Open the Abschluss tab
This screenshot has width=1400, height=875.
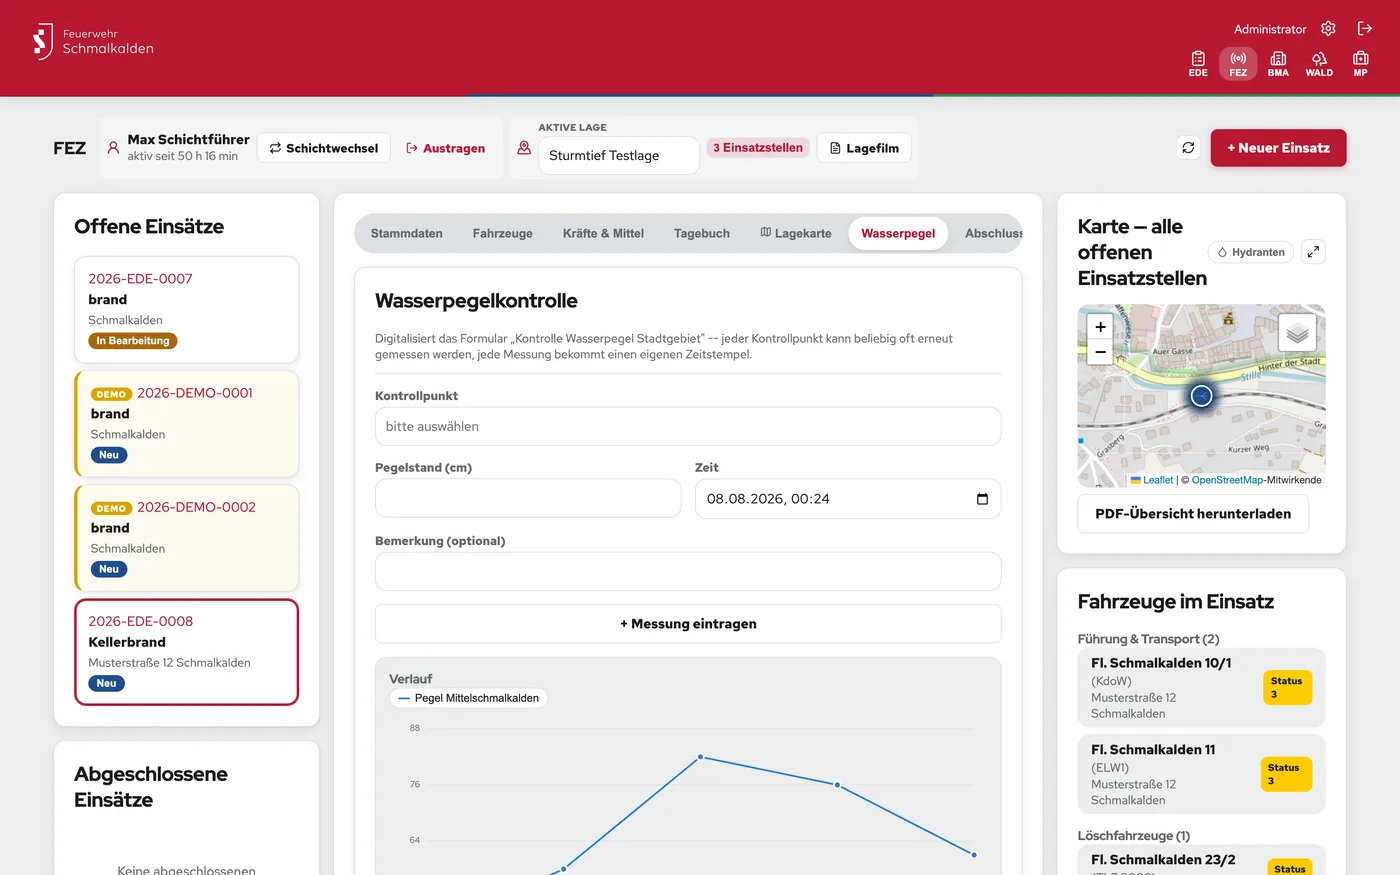(x=991, y=233)
